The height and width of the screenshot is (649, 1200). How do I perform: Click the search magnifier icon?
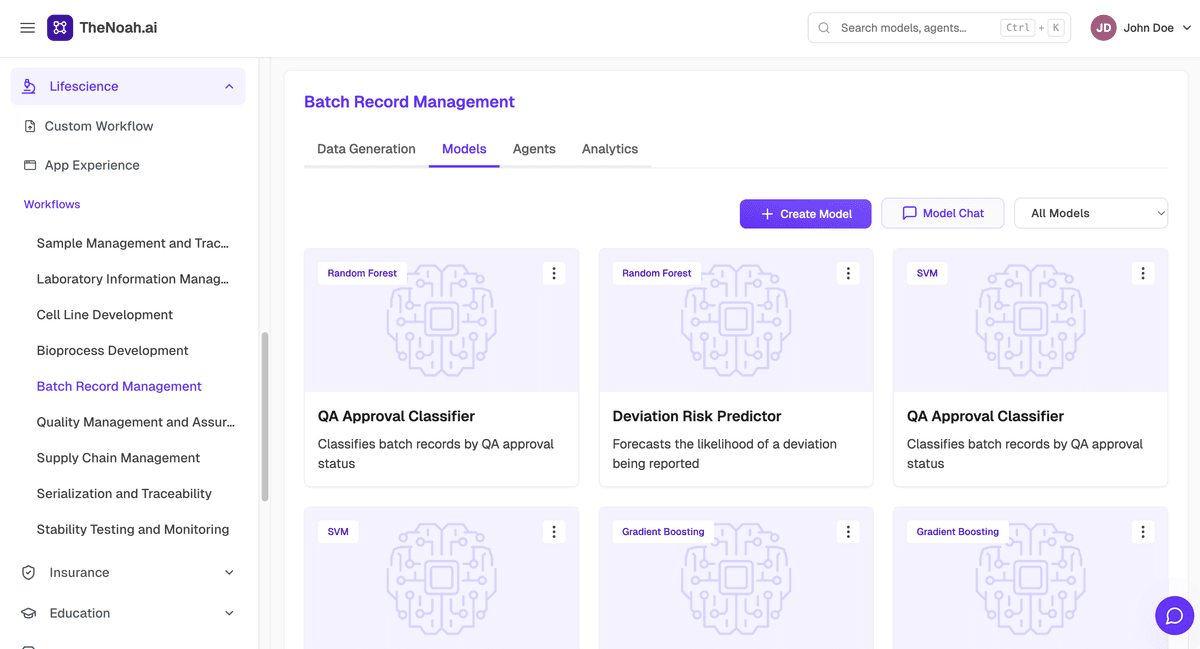[x=825, y=28]
